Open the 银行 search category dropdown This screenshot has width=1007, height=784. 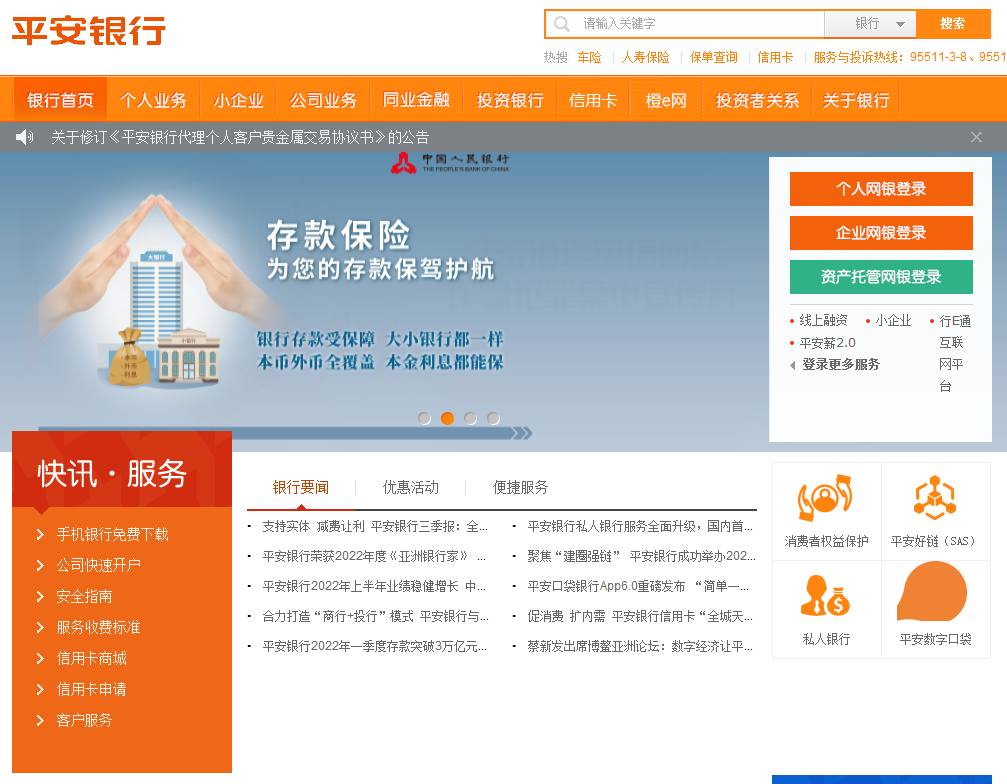click(870, 24)
